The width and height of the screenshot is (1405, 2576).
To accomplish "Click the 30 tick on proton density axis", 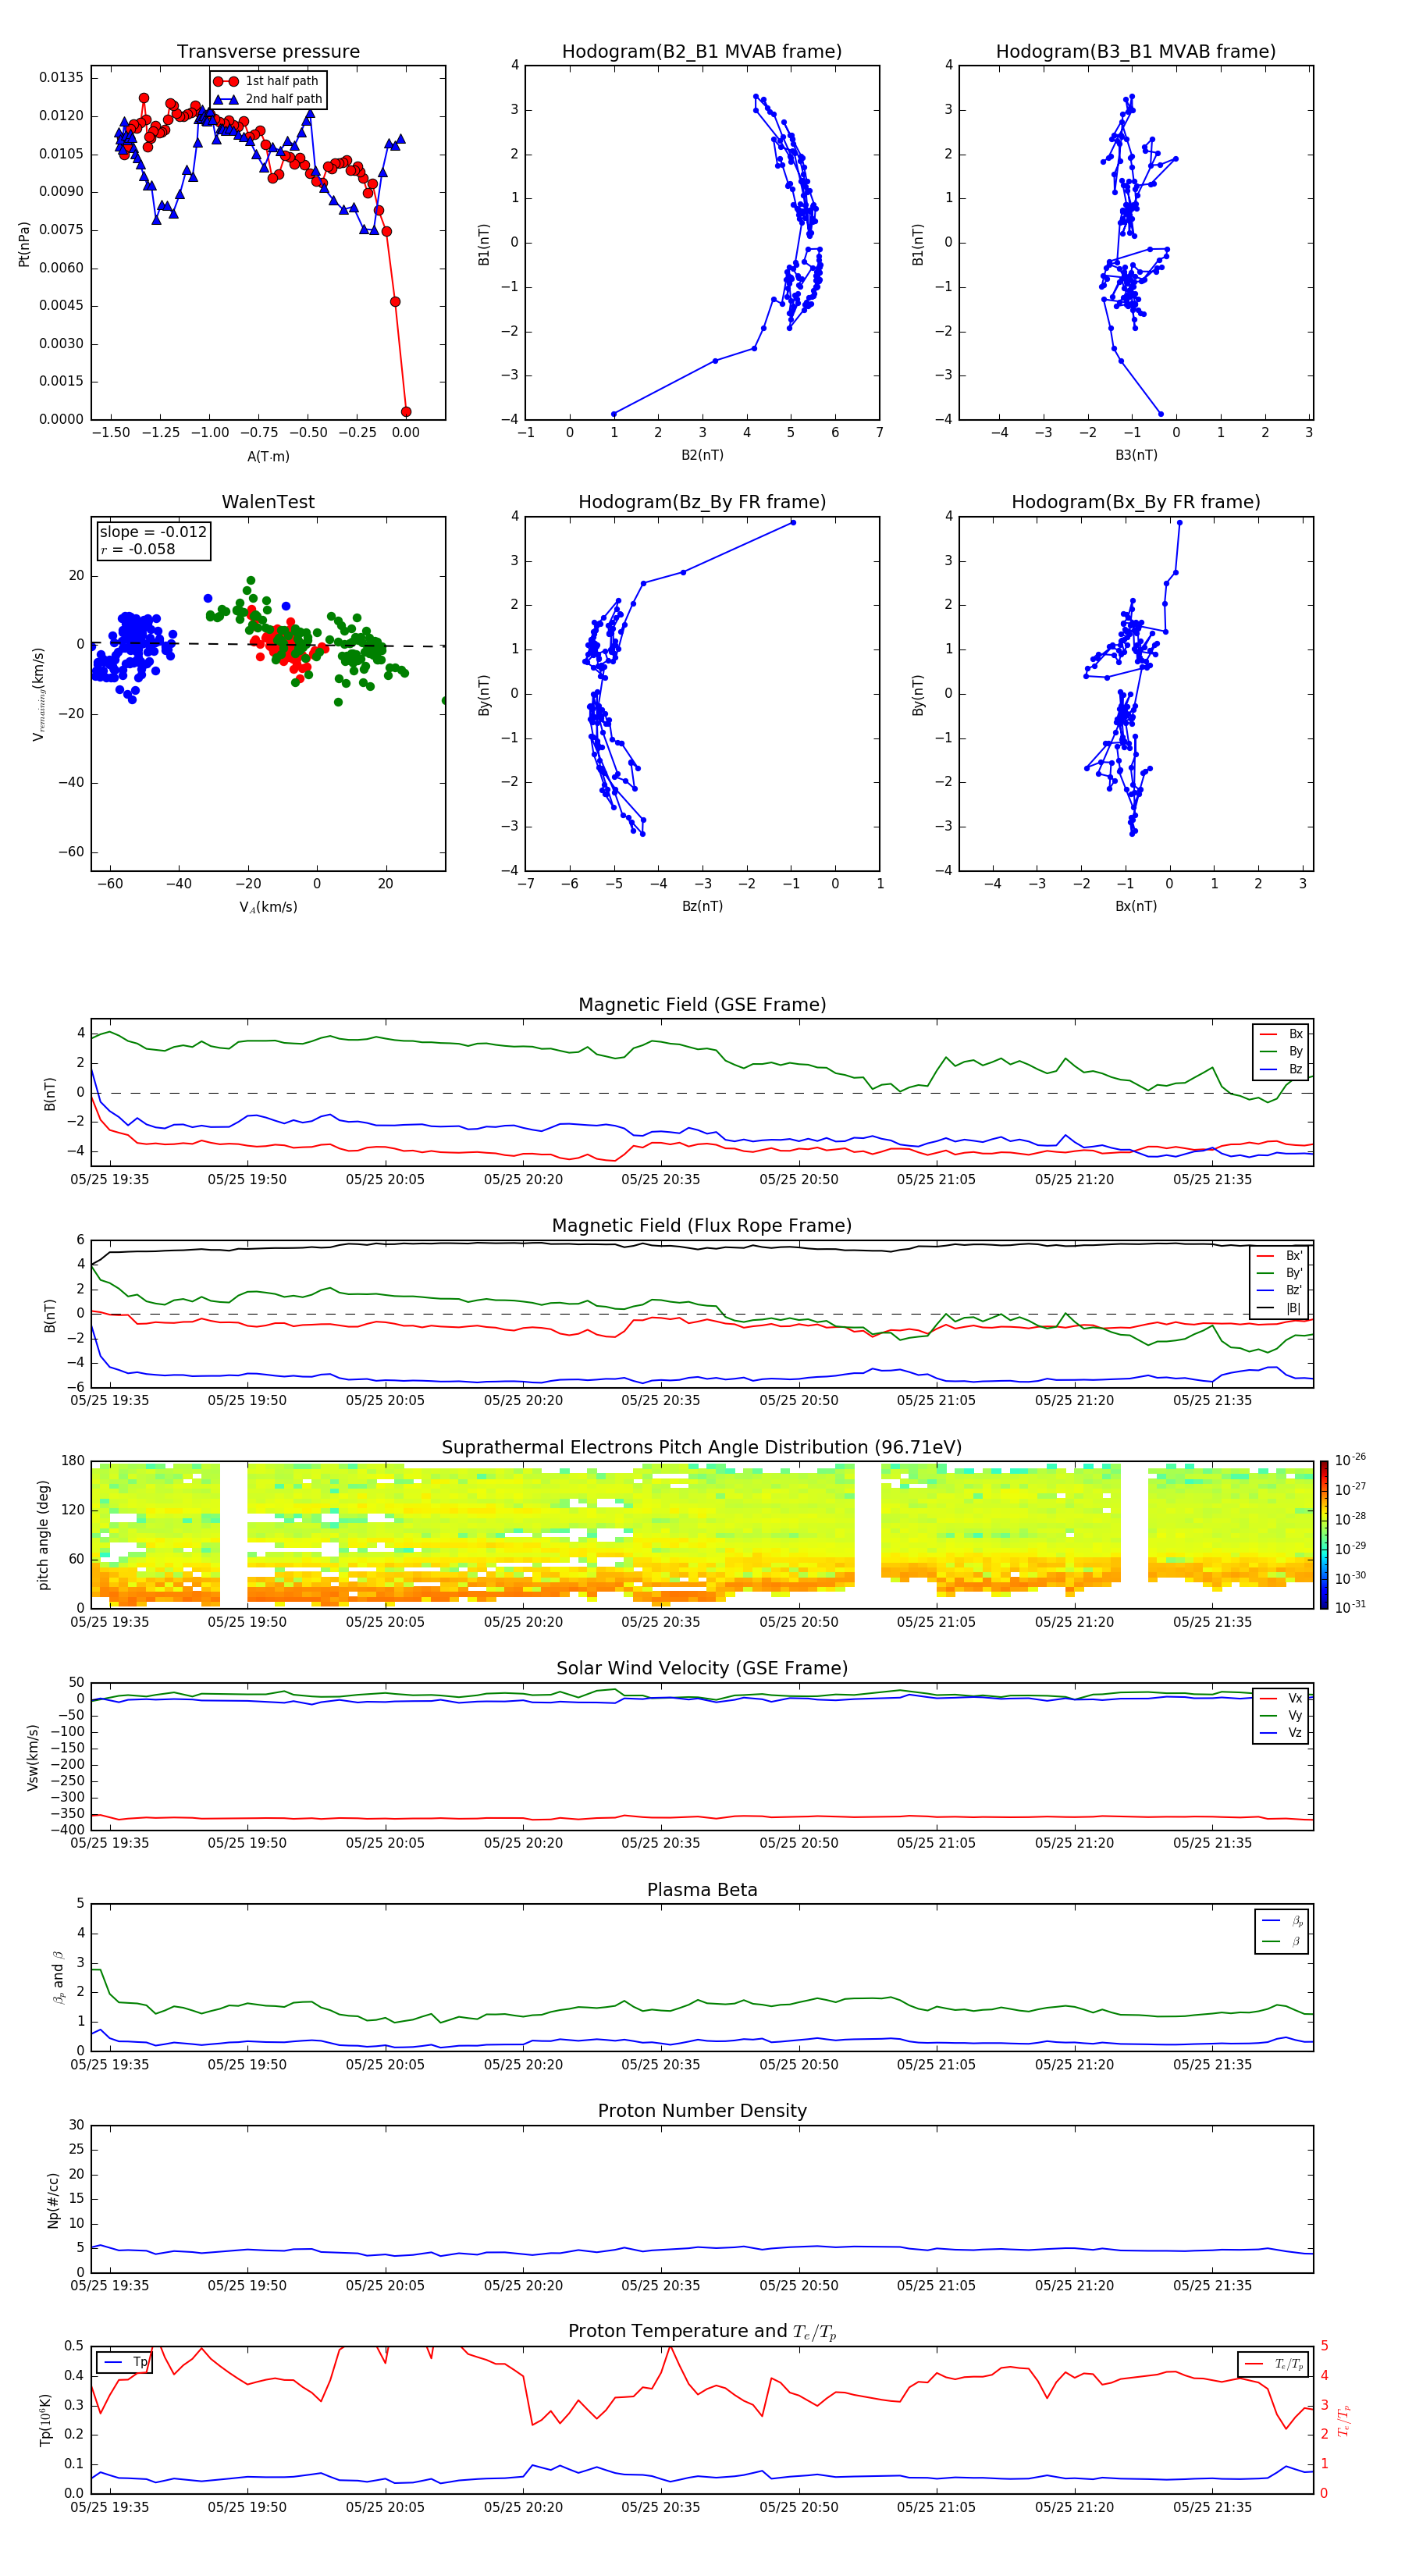I will click(77, 2125).
